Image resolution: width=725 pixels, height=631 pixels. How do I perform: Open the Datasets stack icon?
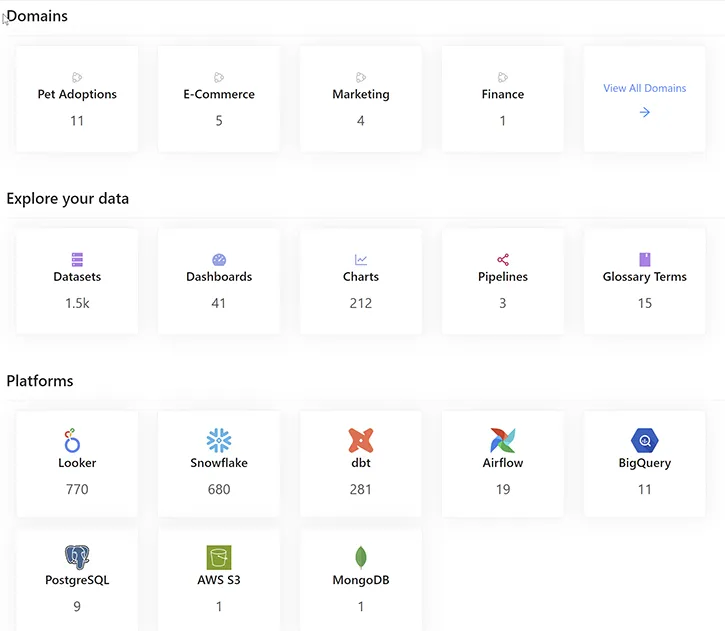77,259
